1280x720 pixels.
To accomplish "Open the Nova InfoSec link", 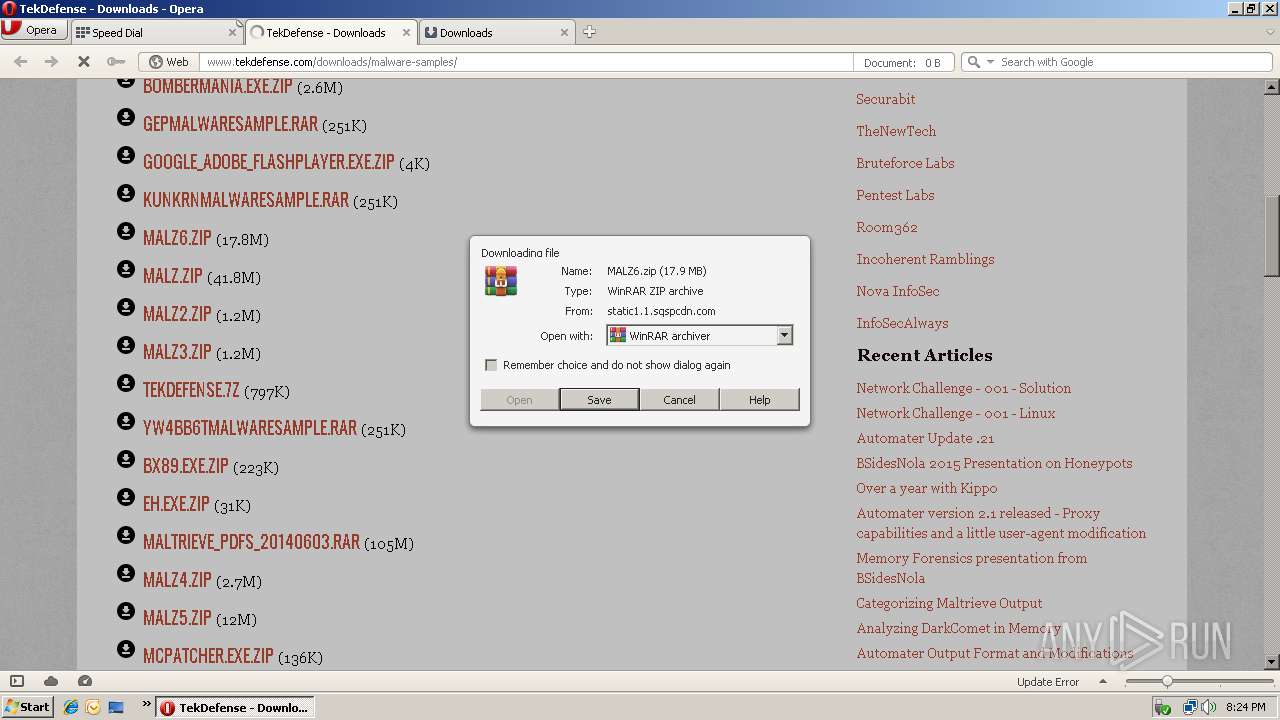I will (x=897, y=291).
